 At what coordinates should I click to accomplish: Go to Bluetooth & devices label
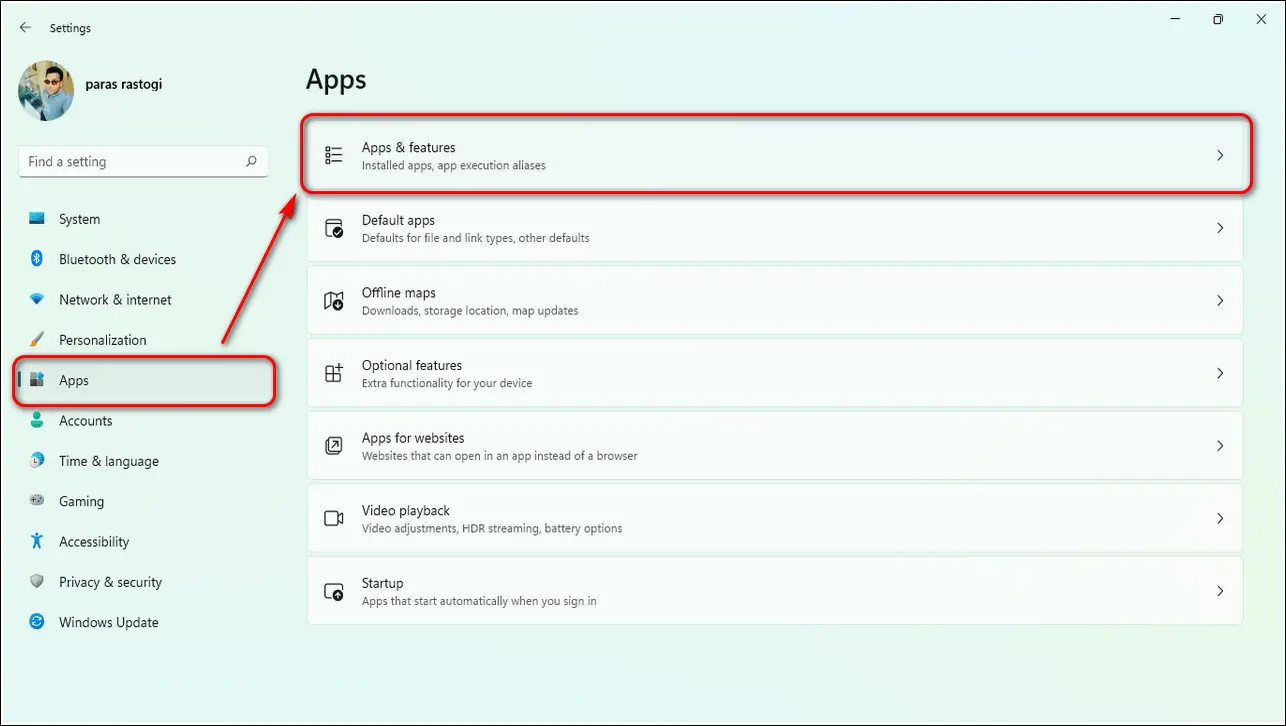click(x=117, y=259)
